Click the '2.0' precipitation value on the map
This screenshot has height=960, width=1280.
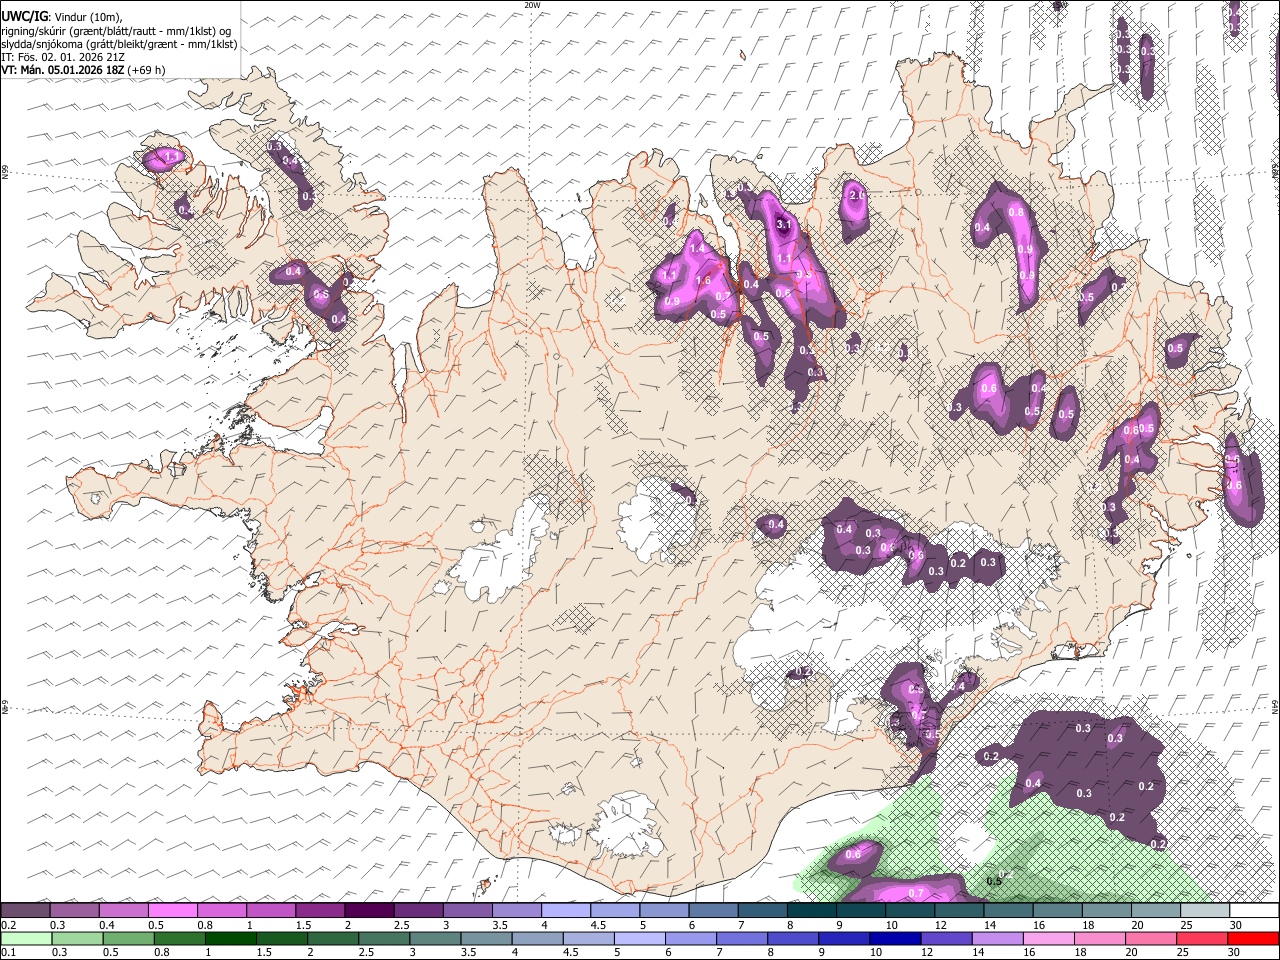[x=857, y=196]
